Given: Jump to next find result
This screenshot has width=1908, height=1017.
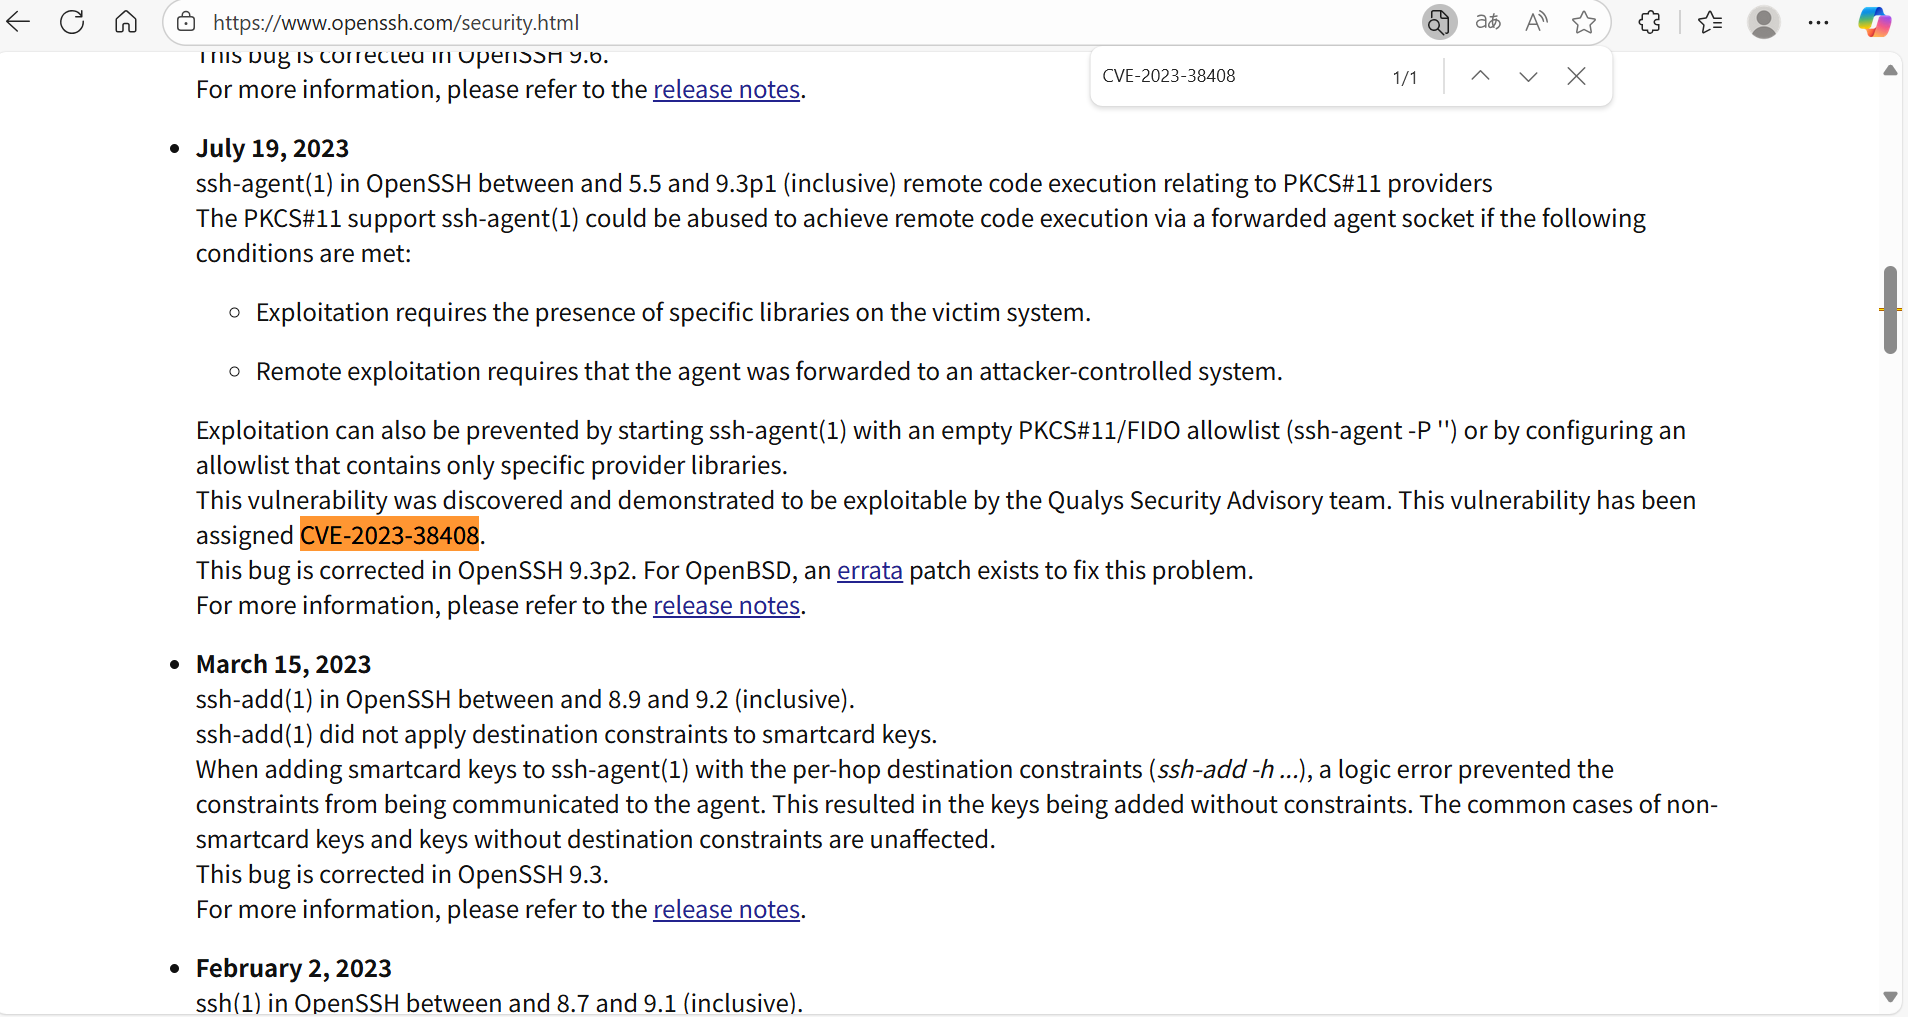Looking at the screenshot, I should [x=1528, y=76].
